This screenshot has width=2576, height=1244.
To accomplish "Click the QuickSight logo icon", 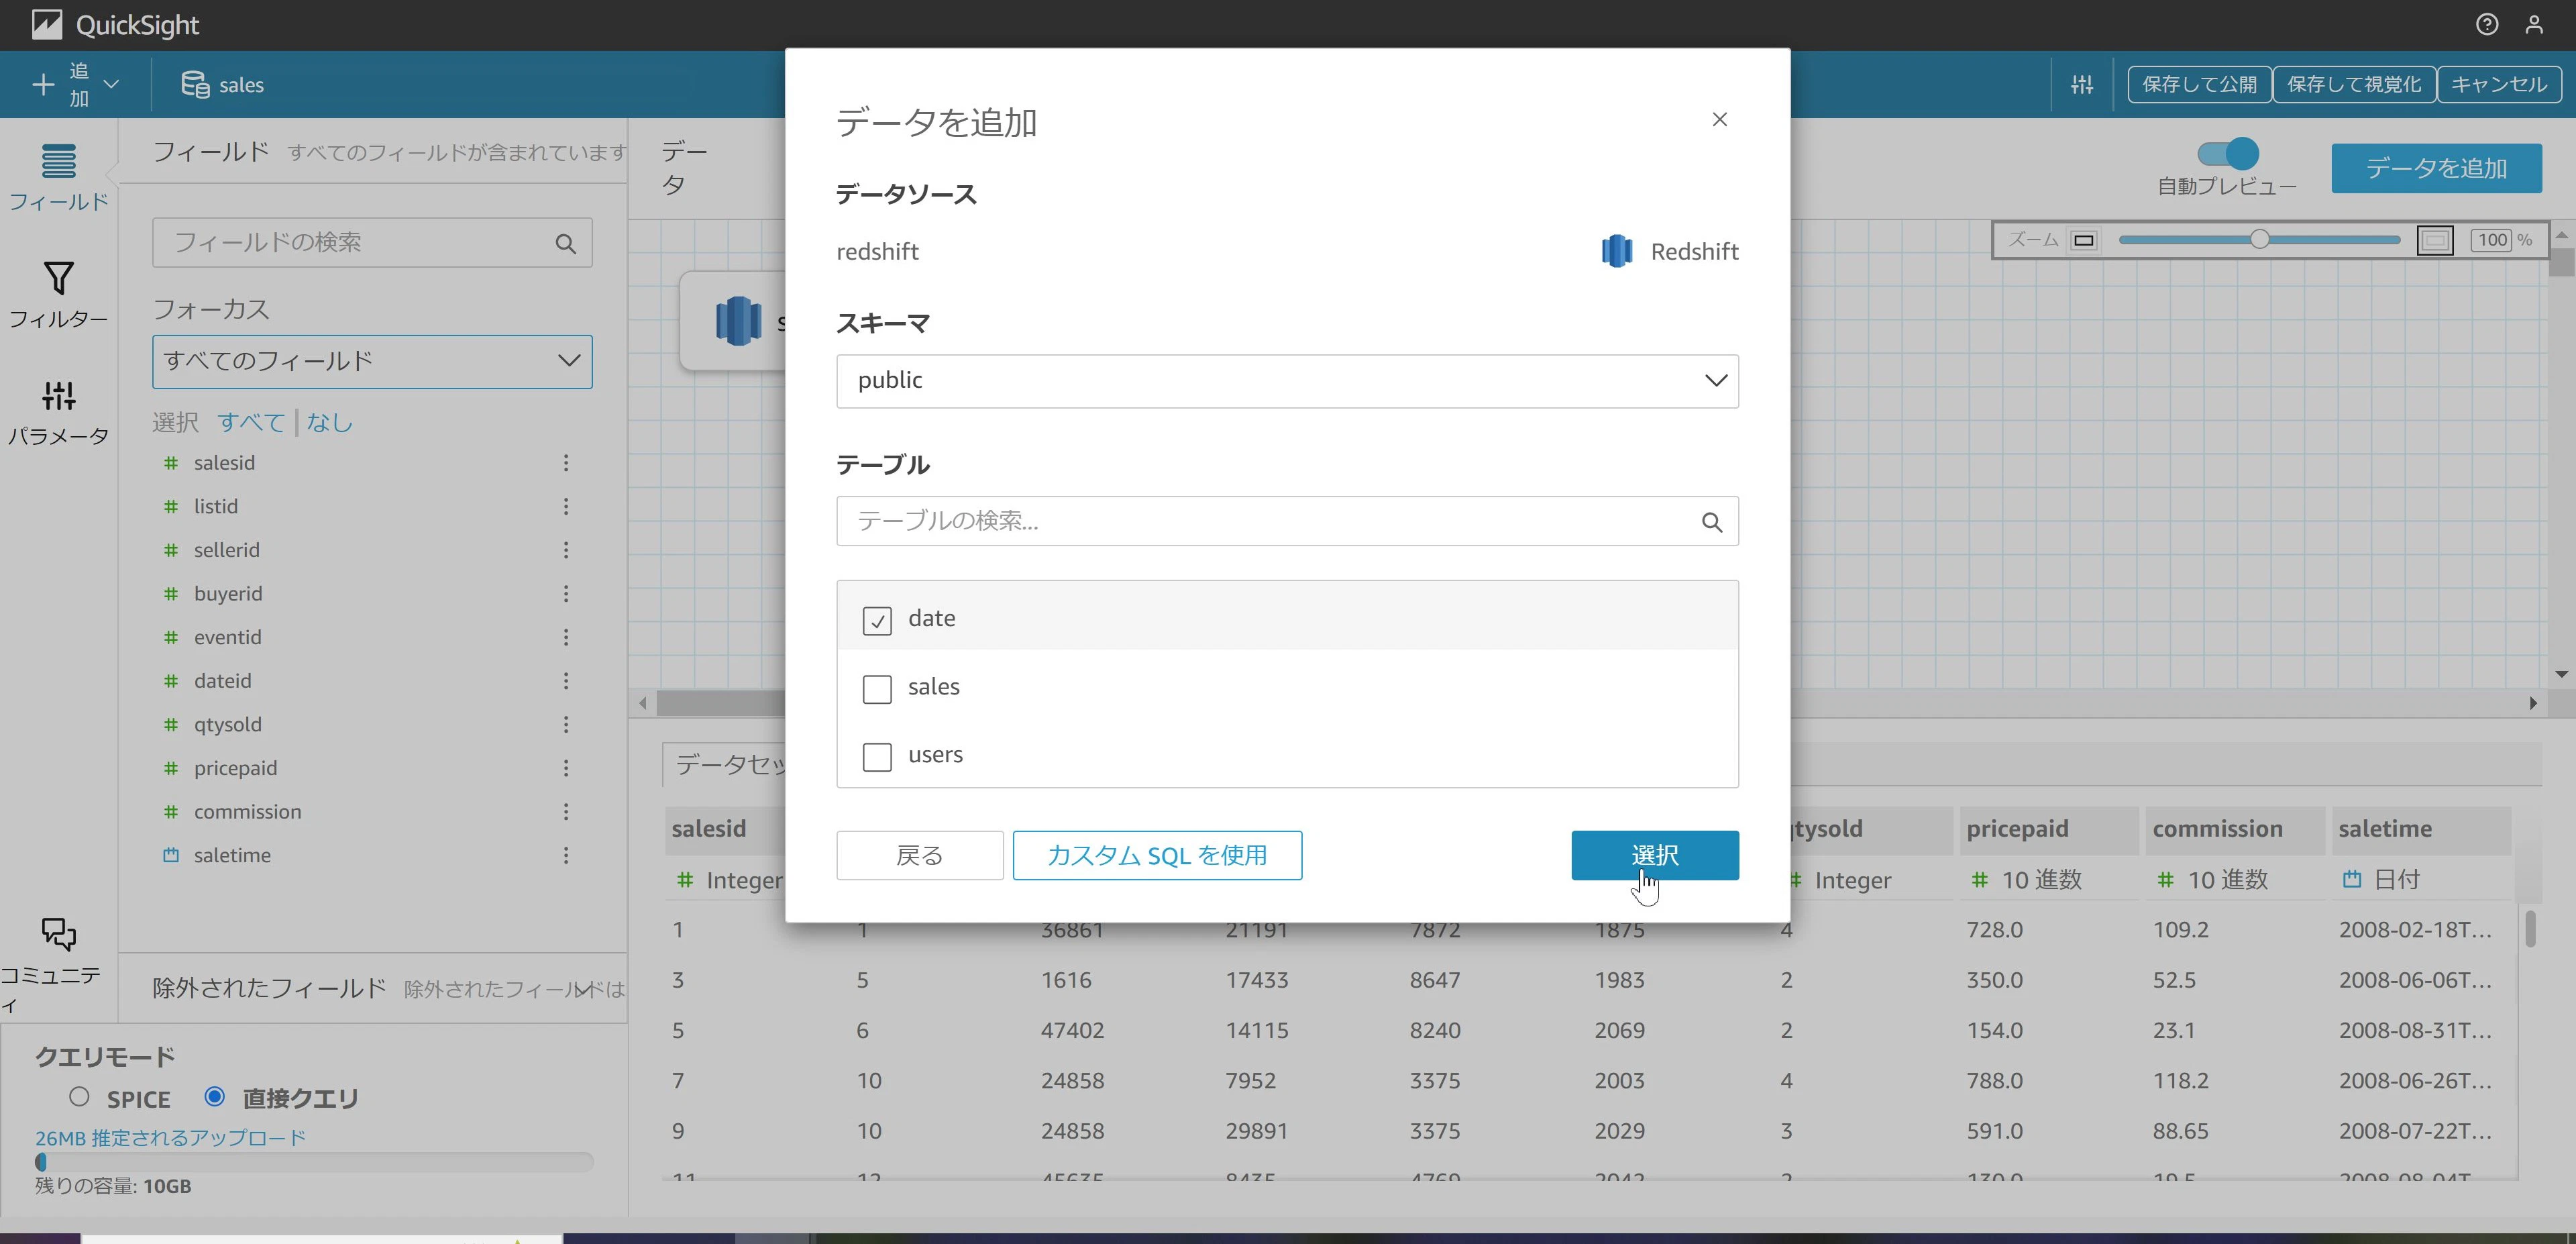I will click(x=46, y=25).
